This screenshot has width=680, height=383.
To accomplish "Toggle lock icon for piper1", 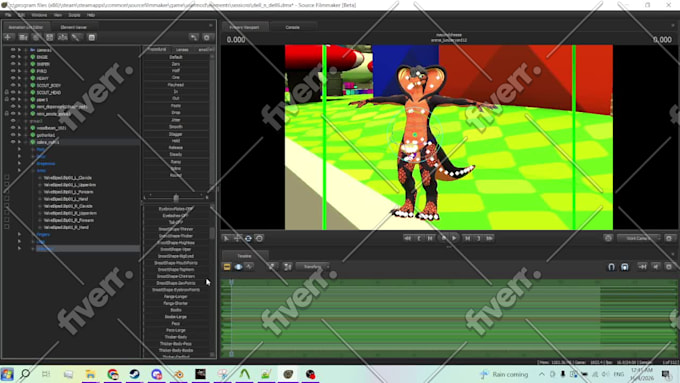I will click(7, 99).
